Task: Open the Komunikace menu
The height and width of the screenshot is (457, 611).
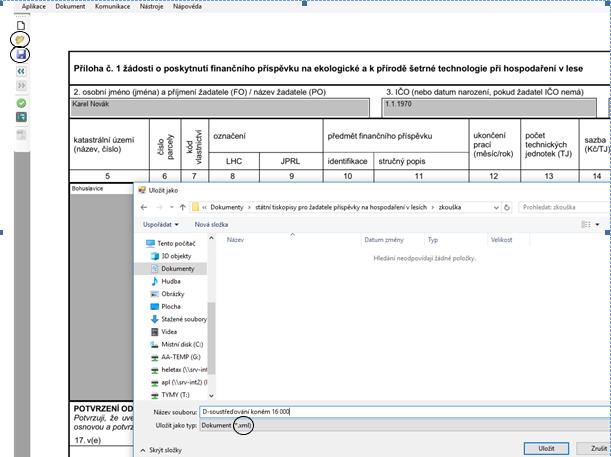Action: pos(113,7)
